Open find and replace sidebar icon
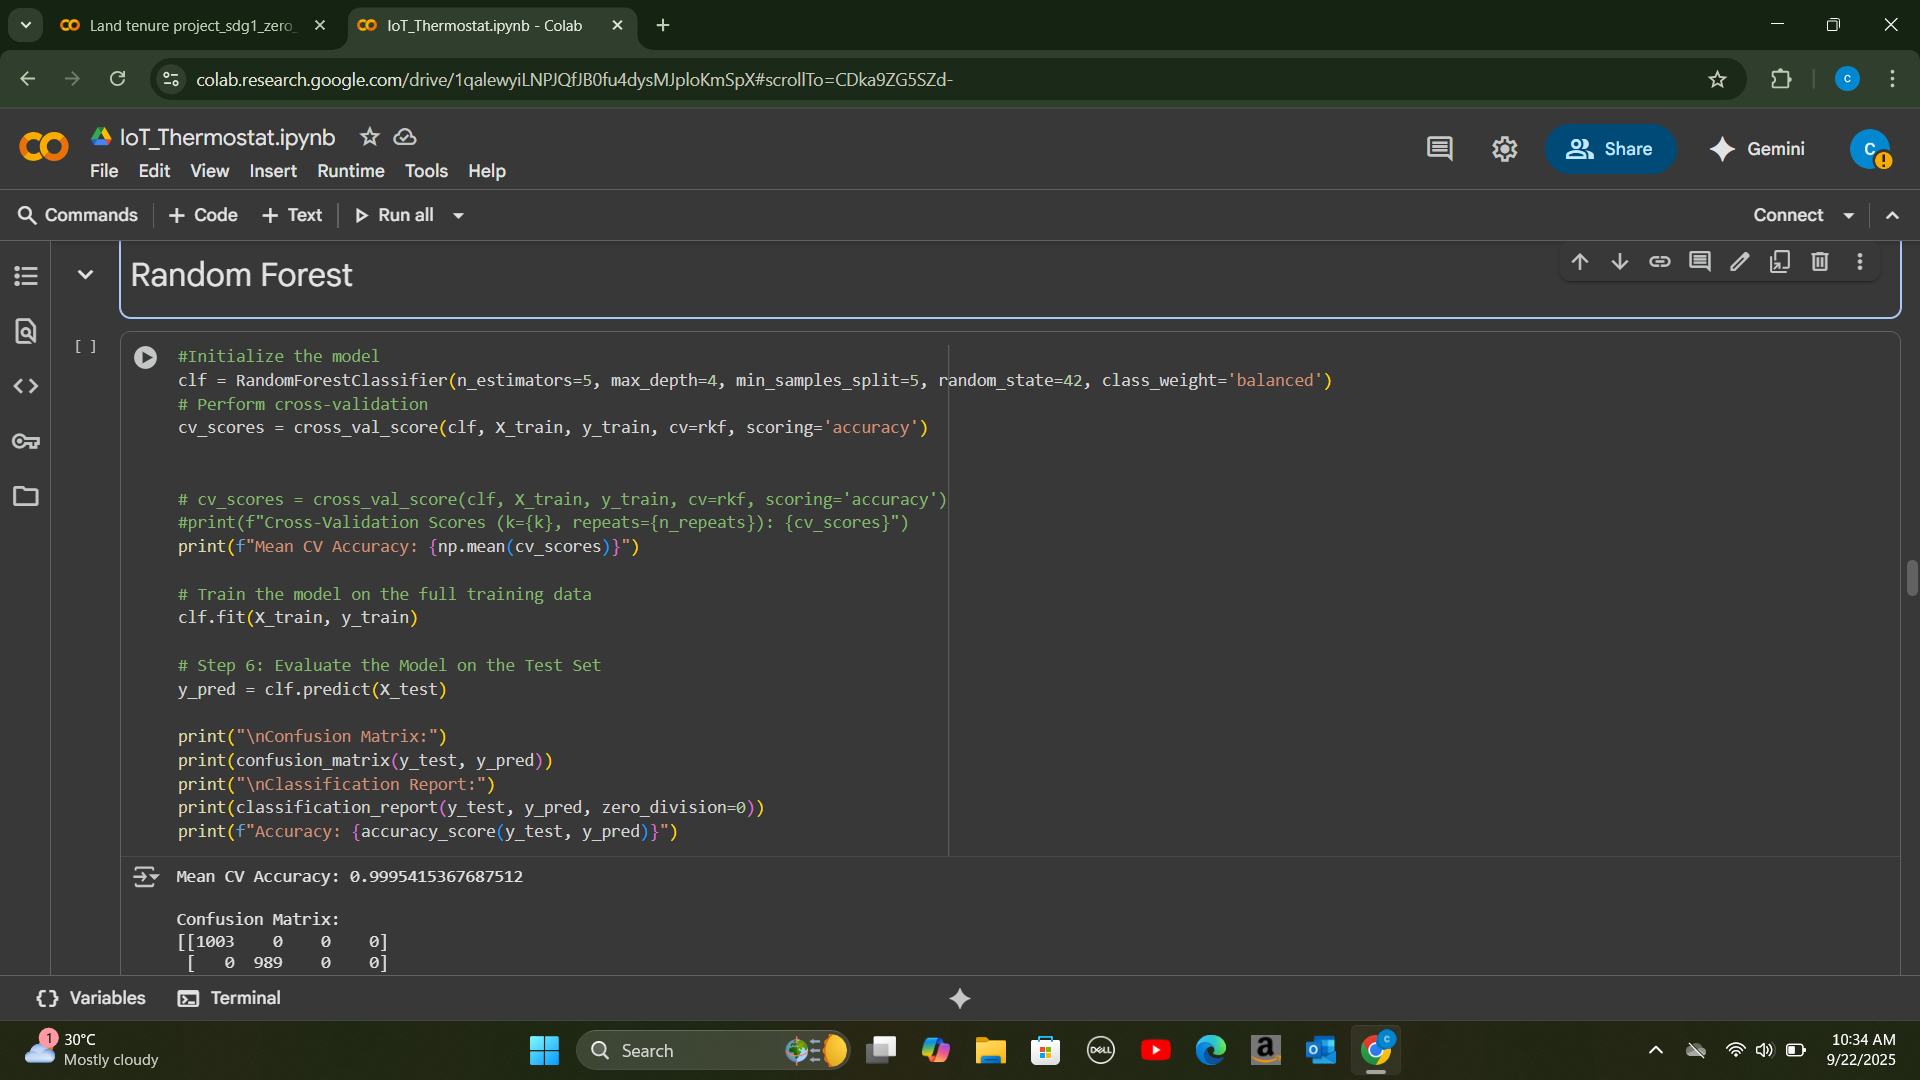Screen dimensions: 1920x1080 tap(26, 331)
